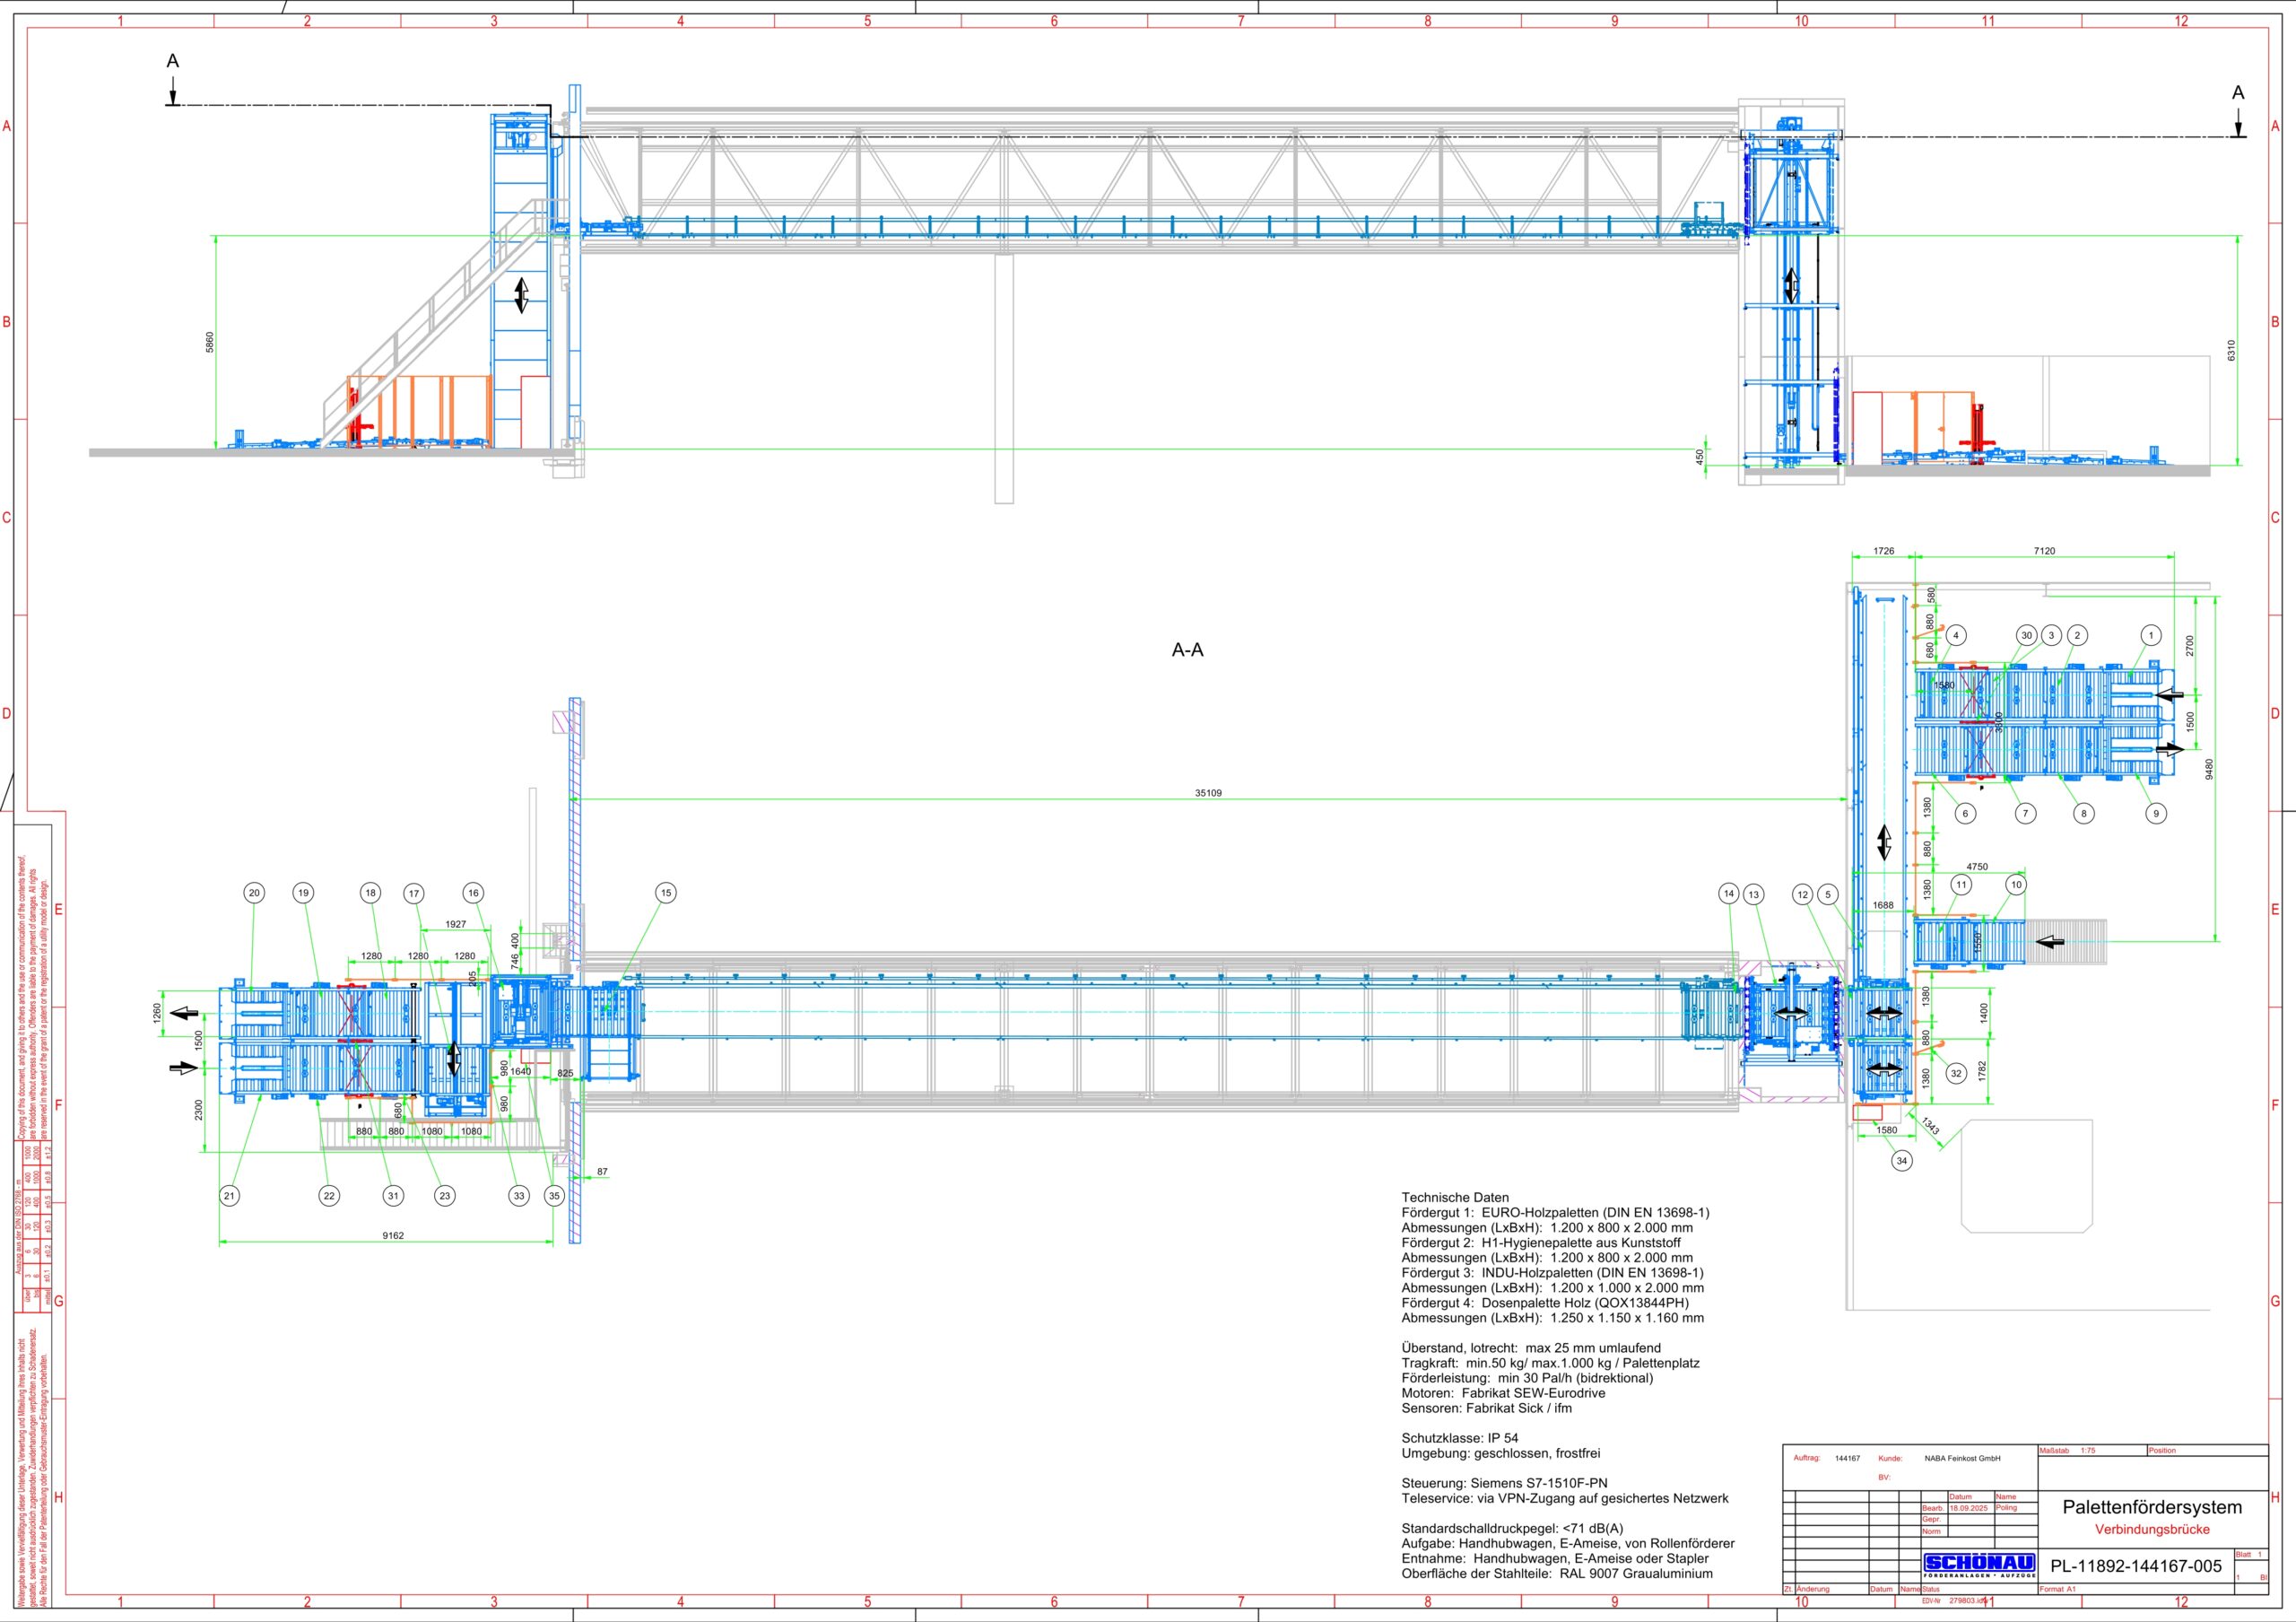Click item balloon number 15
Screen dimensions: 2296x1622
[666, 893]
